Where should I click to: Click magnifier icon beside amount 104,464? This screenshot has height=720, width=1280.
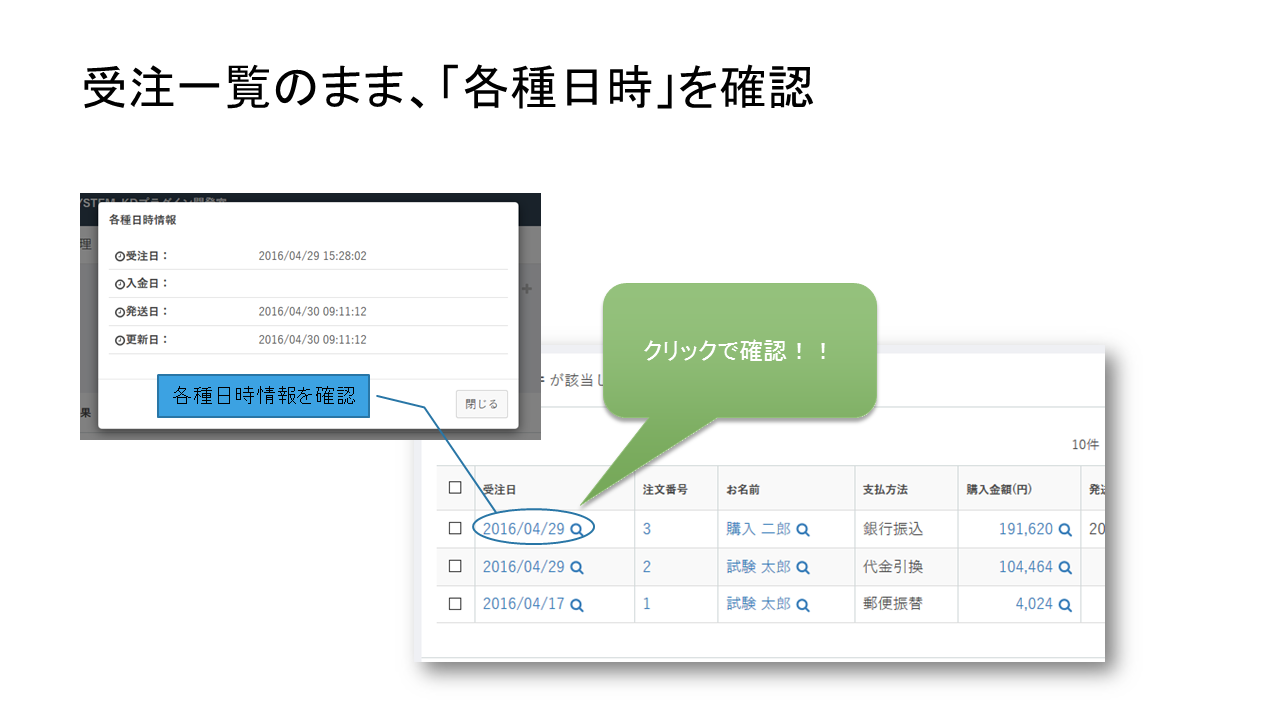1065,568
